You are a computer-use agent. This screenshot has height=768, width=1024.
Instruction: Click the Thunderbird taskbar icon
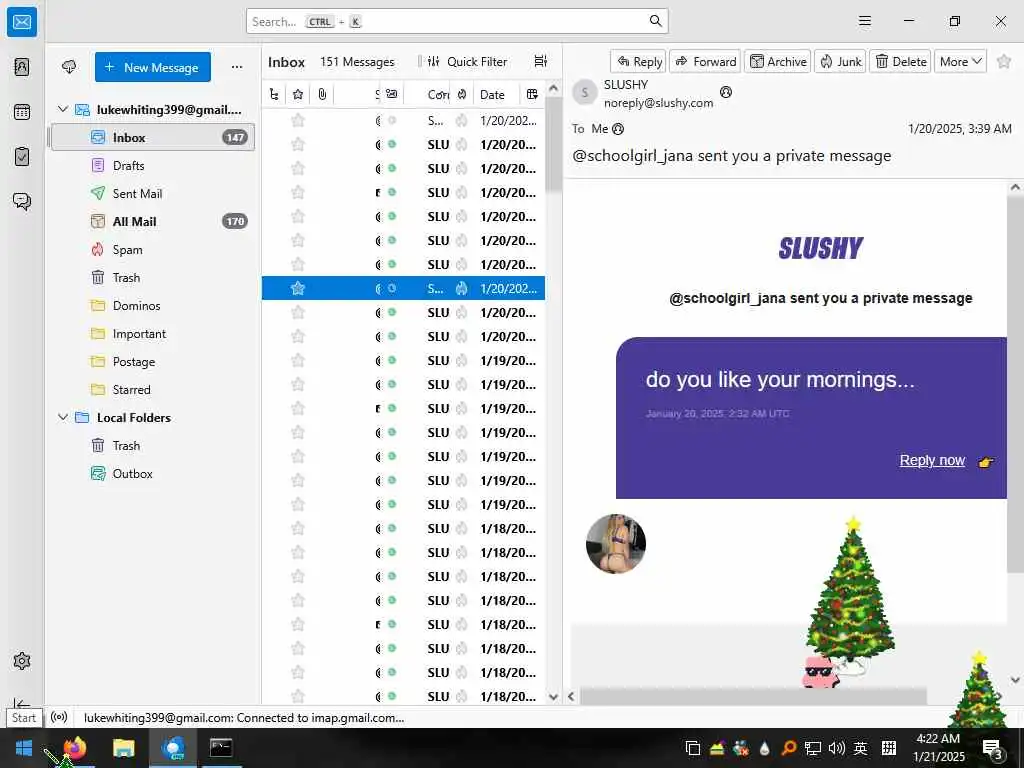pyautogui.click(x=173, y=748)
